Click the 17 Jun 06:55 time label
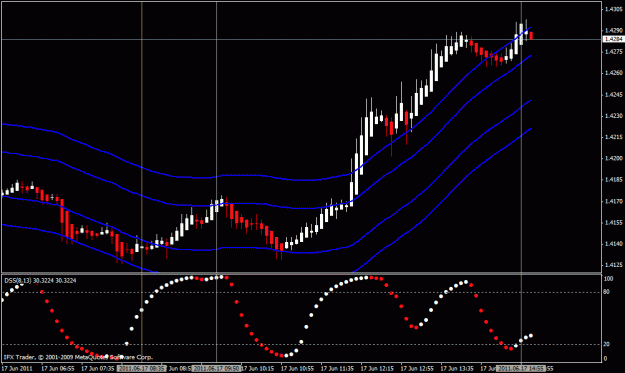 (x=58, y=369)
